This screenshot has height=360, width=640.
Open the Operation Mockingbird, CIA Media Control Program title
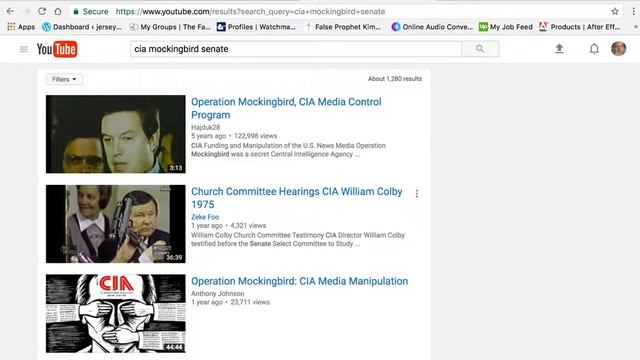[x=286, y=108]
